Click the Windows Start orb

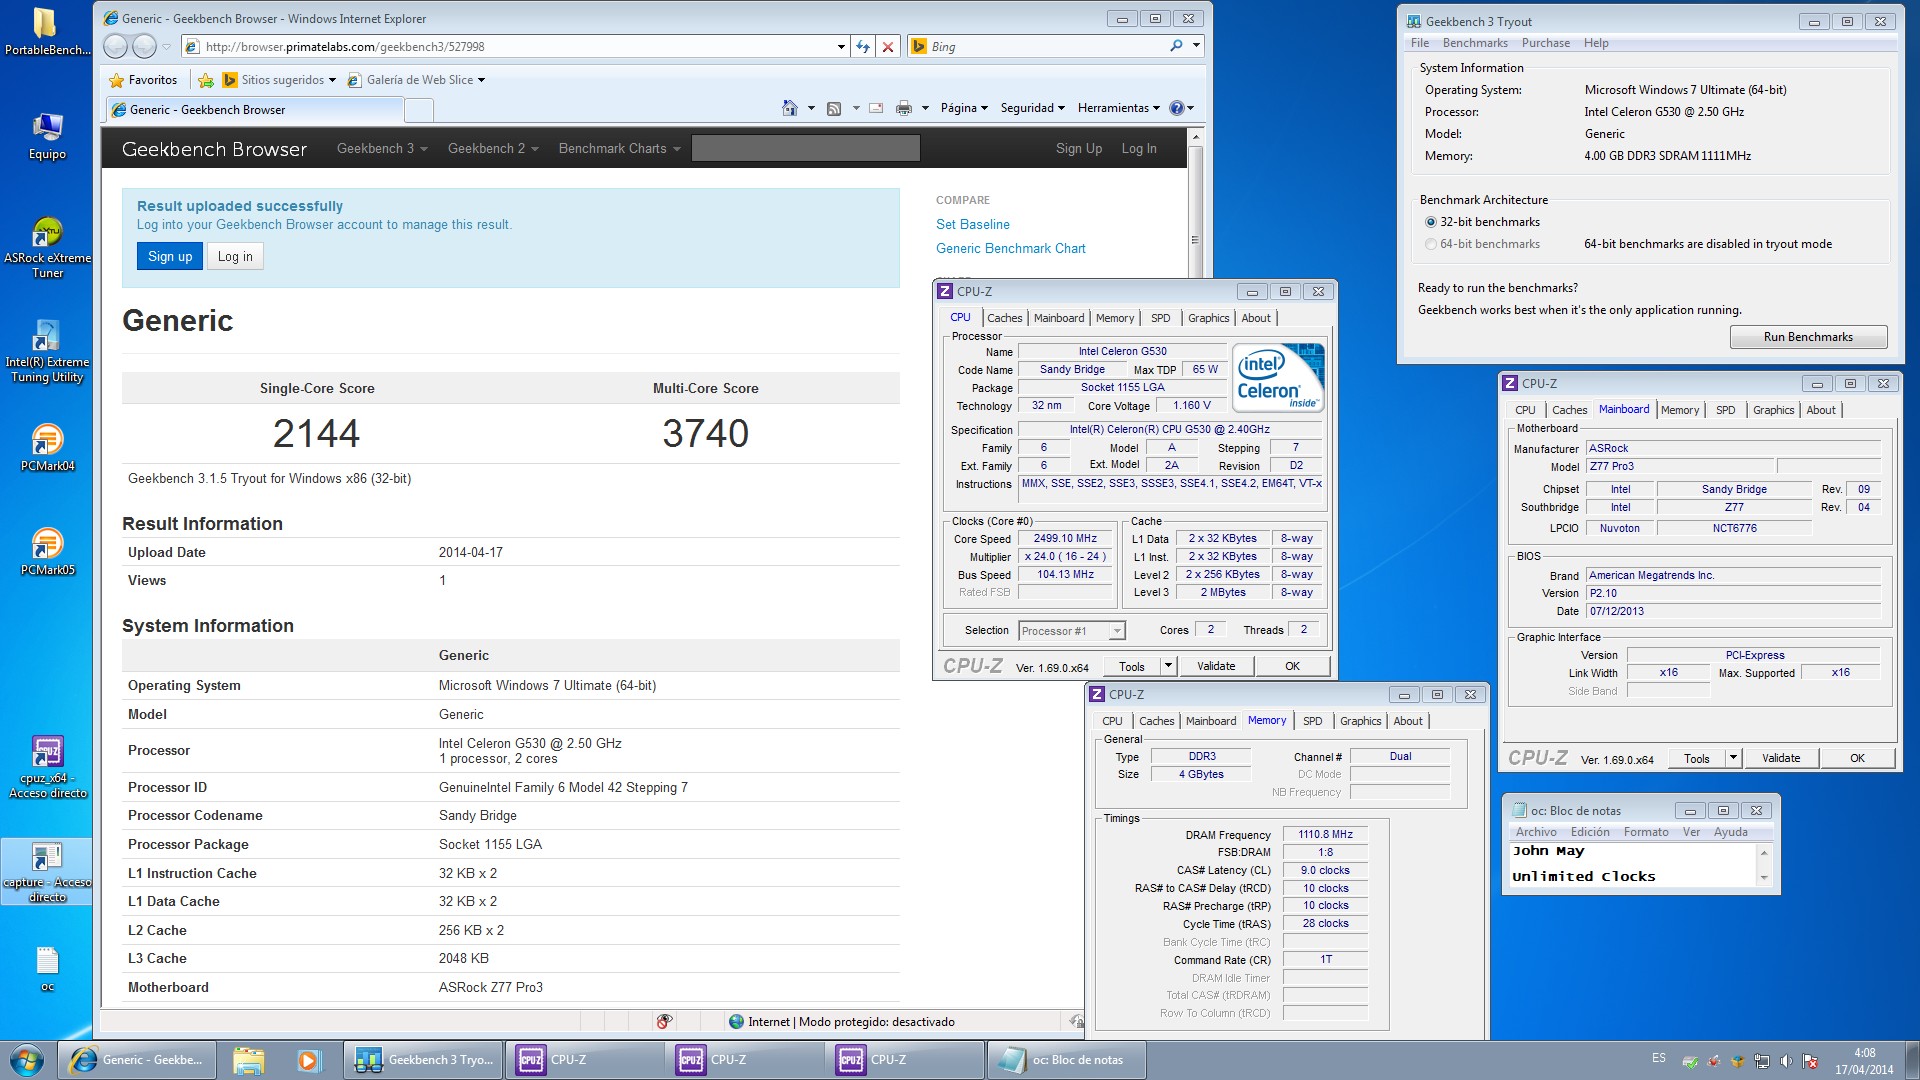point(27,1060)
